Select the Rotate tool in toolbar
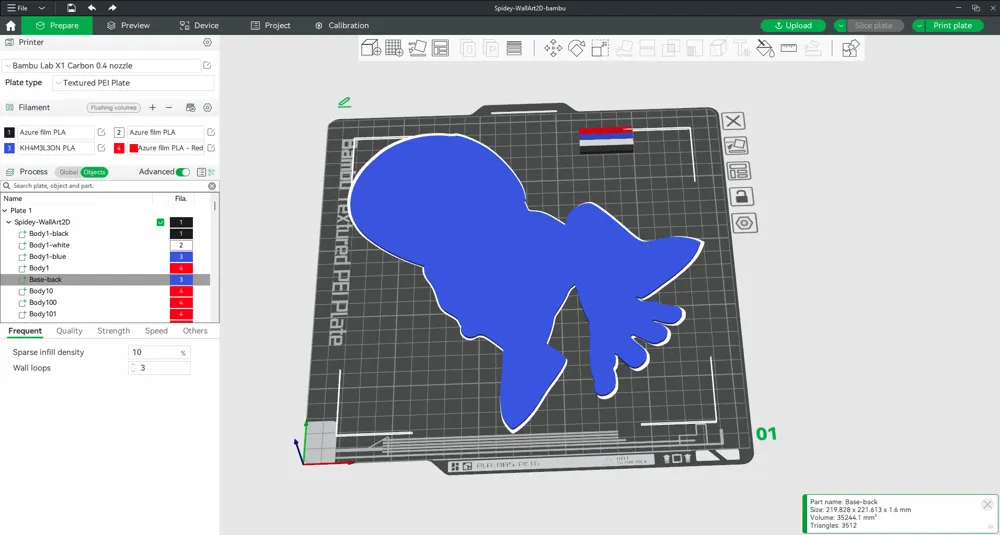The height and width of the screenshot is (535, 1000). pyautogui.click(x=577, y=48)
